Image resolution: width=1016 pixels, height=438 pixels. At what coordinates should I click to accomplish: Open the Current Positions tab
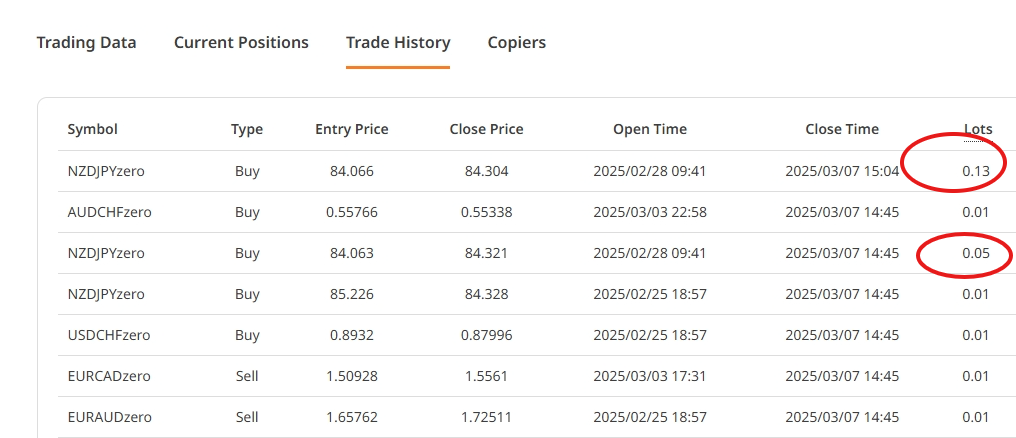point(241,43)
